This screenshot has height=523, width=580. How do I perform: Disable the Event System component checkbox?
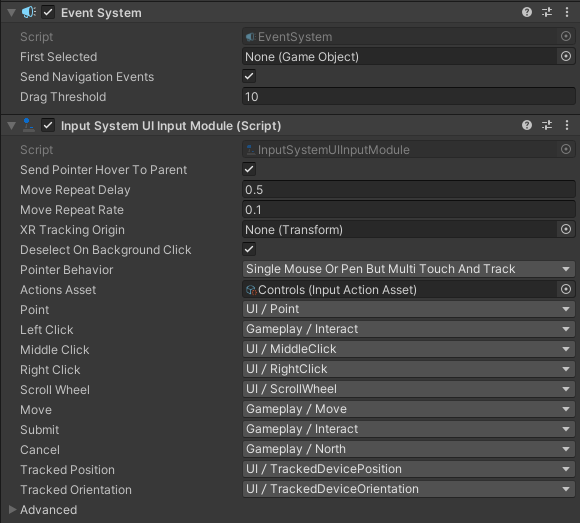pyautogui.click(x=48, y=12)
